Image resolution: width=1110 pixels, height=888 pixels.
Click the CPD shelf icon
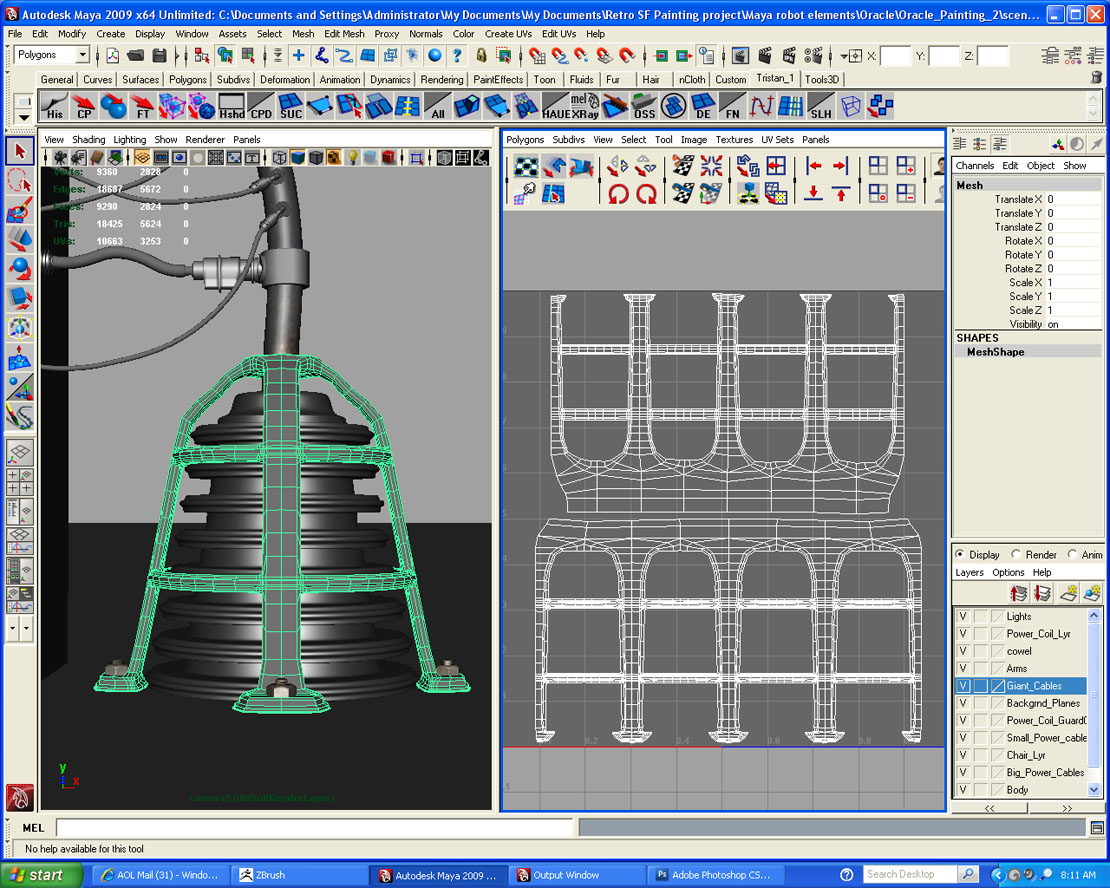(261, 105)
